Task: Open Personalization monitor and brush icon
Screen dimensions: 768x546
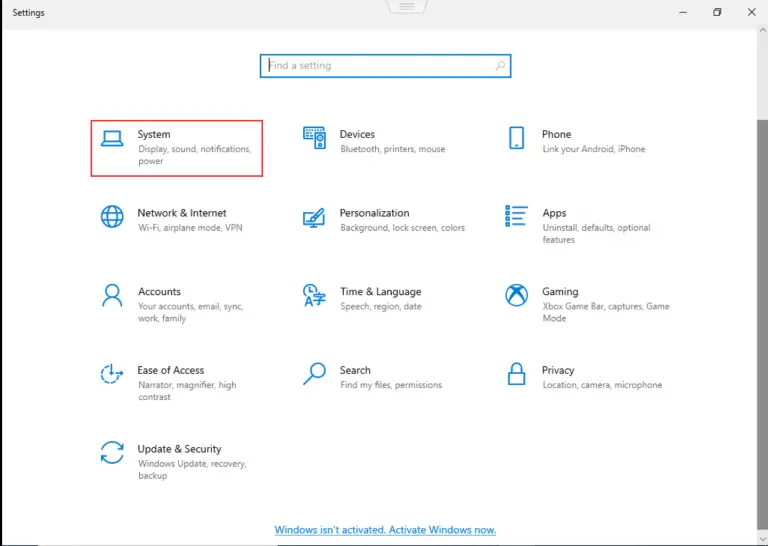Action: [314, 217]
